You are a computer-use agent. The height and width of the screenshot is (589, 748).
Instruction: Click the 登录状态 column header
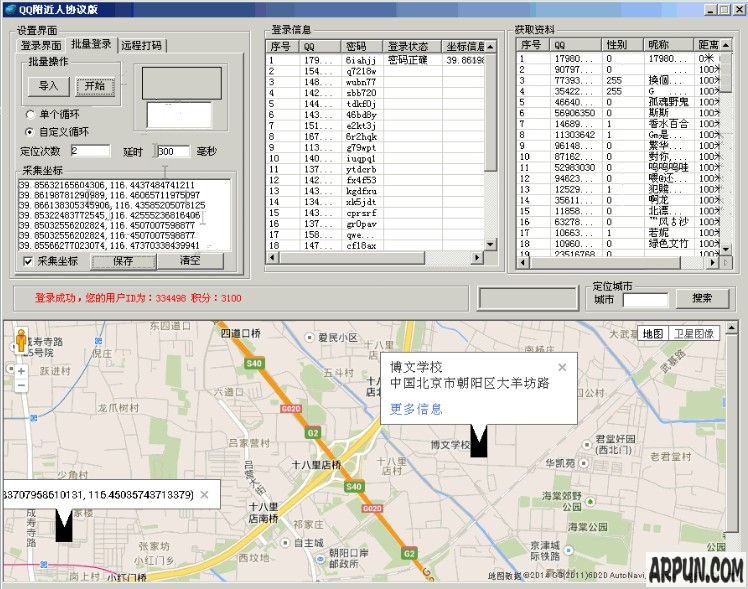click(x=412, y=46)
